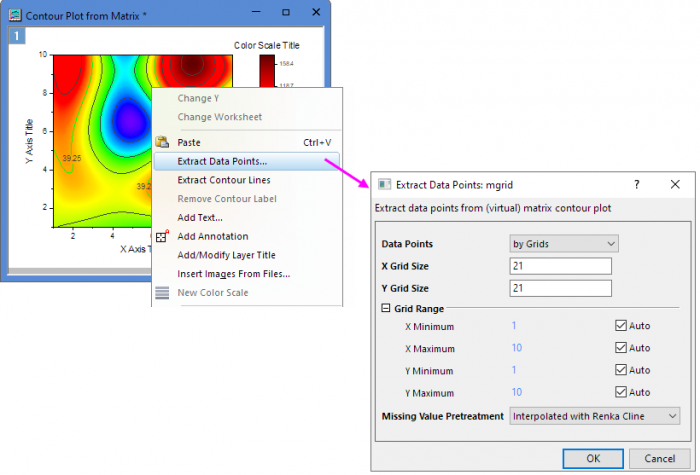Viewport: 700px width, 475px height.
Task: Click the Extract Data Points dialog icon
Action: coord(383,185)
